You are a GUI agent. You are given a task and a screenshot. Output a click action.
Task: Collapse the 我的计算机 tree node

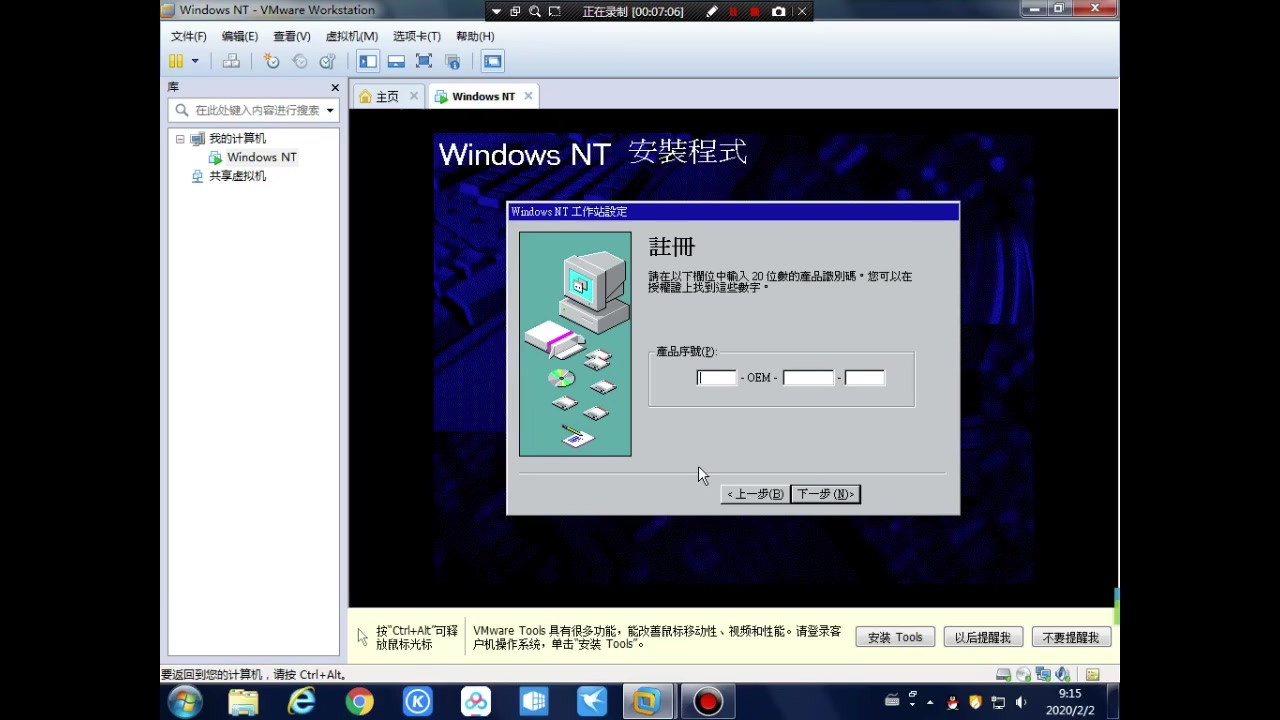click(x=180, y=138)
